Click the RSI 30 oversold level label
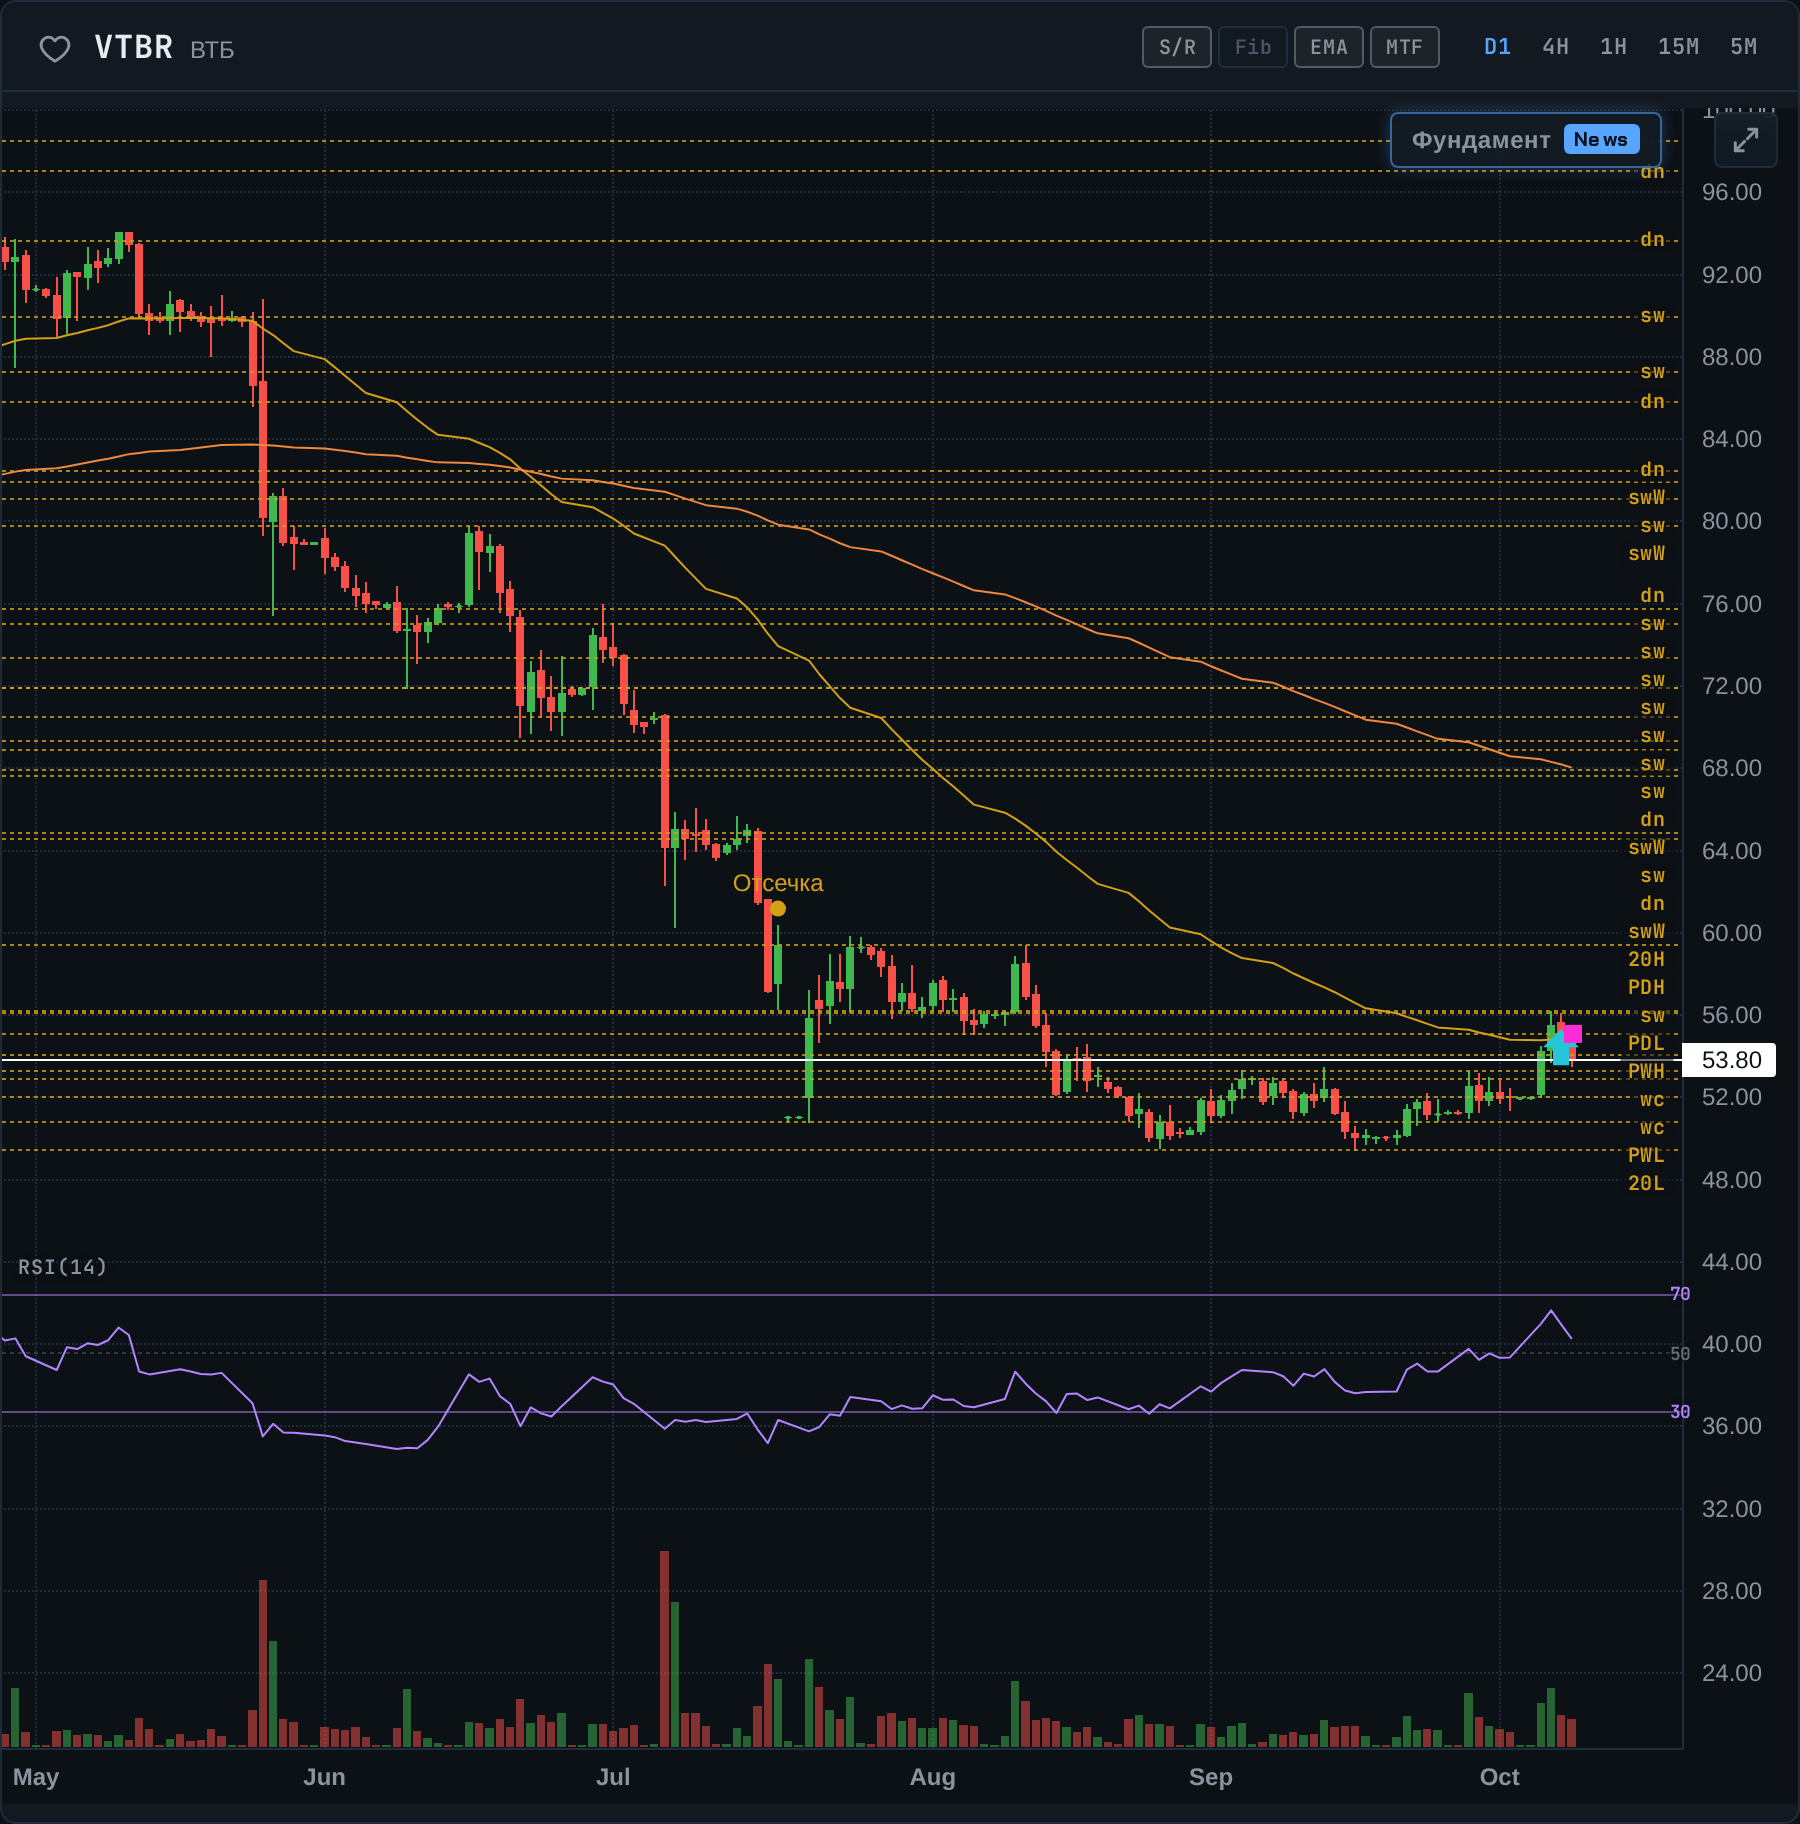The image size is (1800, 1824). click(1680, 1412)
